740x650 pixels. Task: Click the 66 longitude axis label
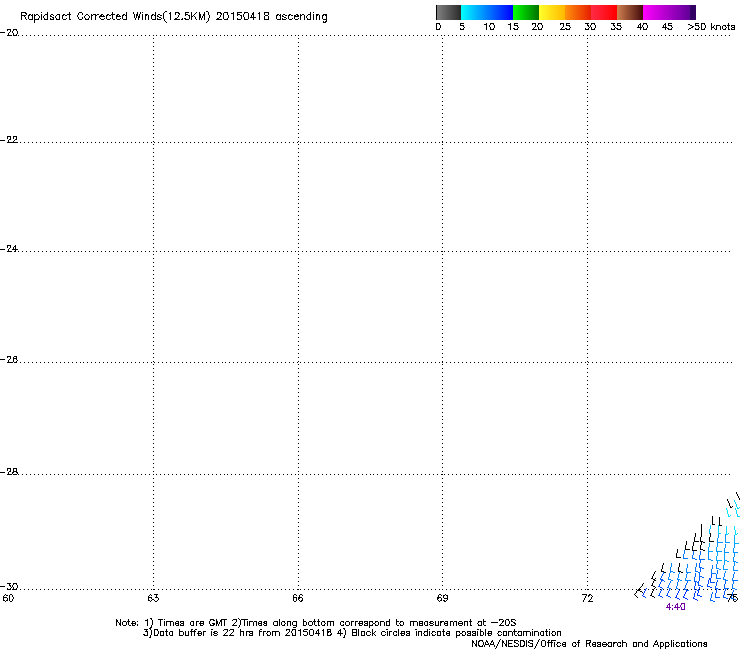point(298,599)
